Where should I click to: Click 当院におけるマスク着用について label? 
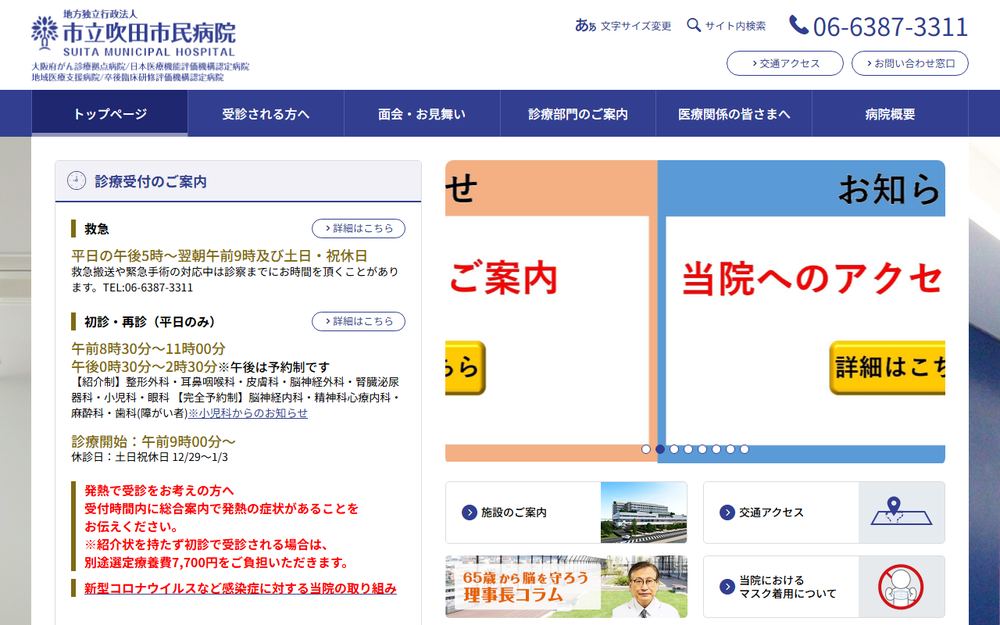788,587
